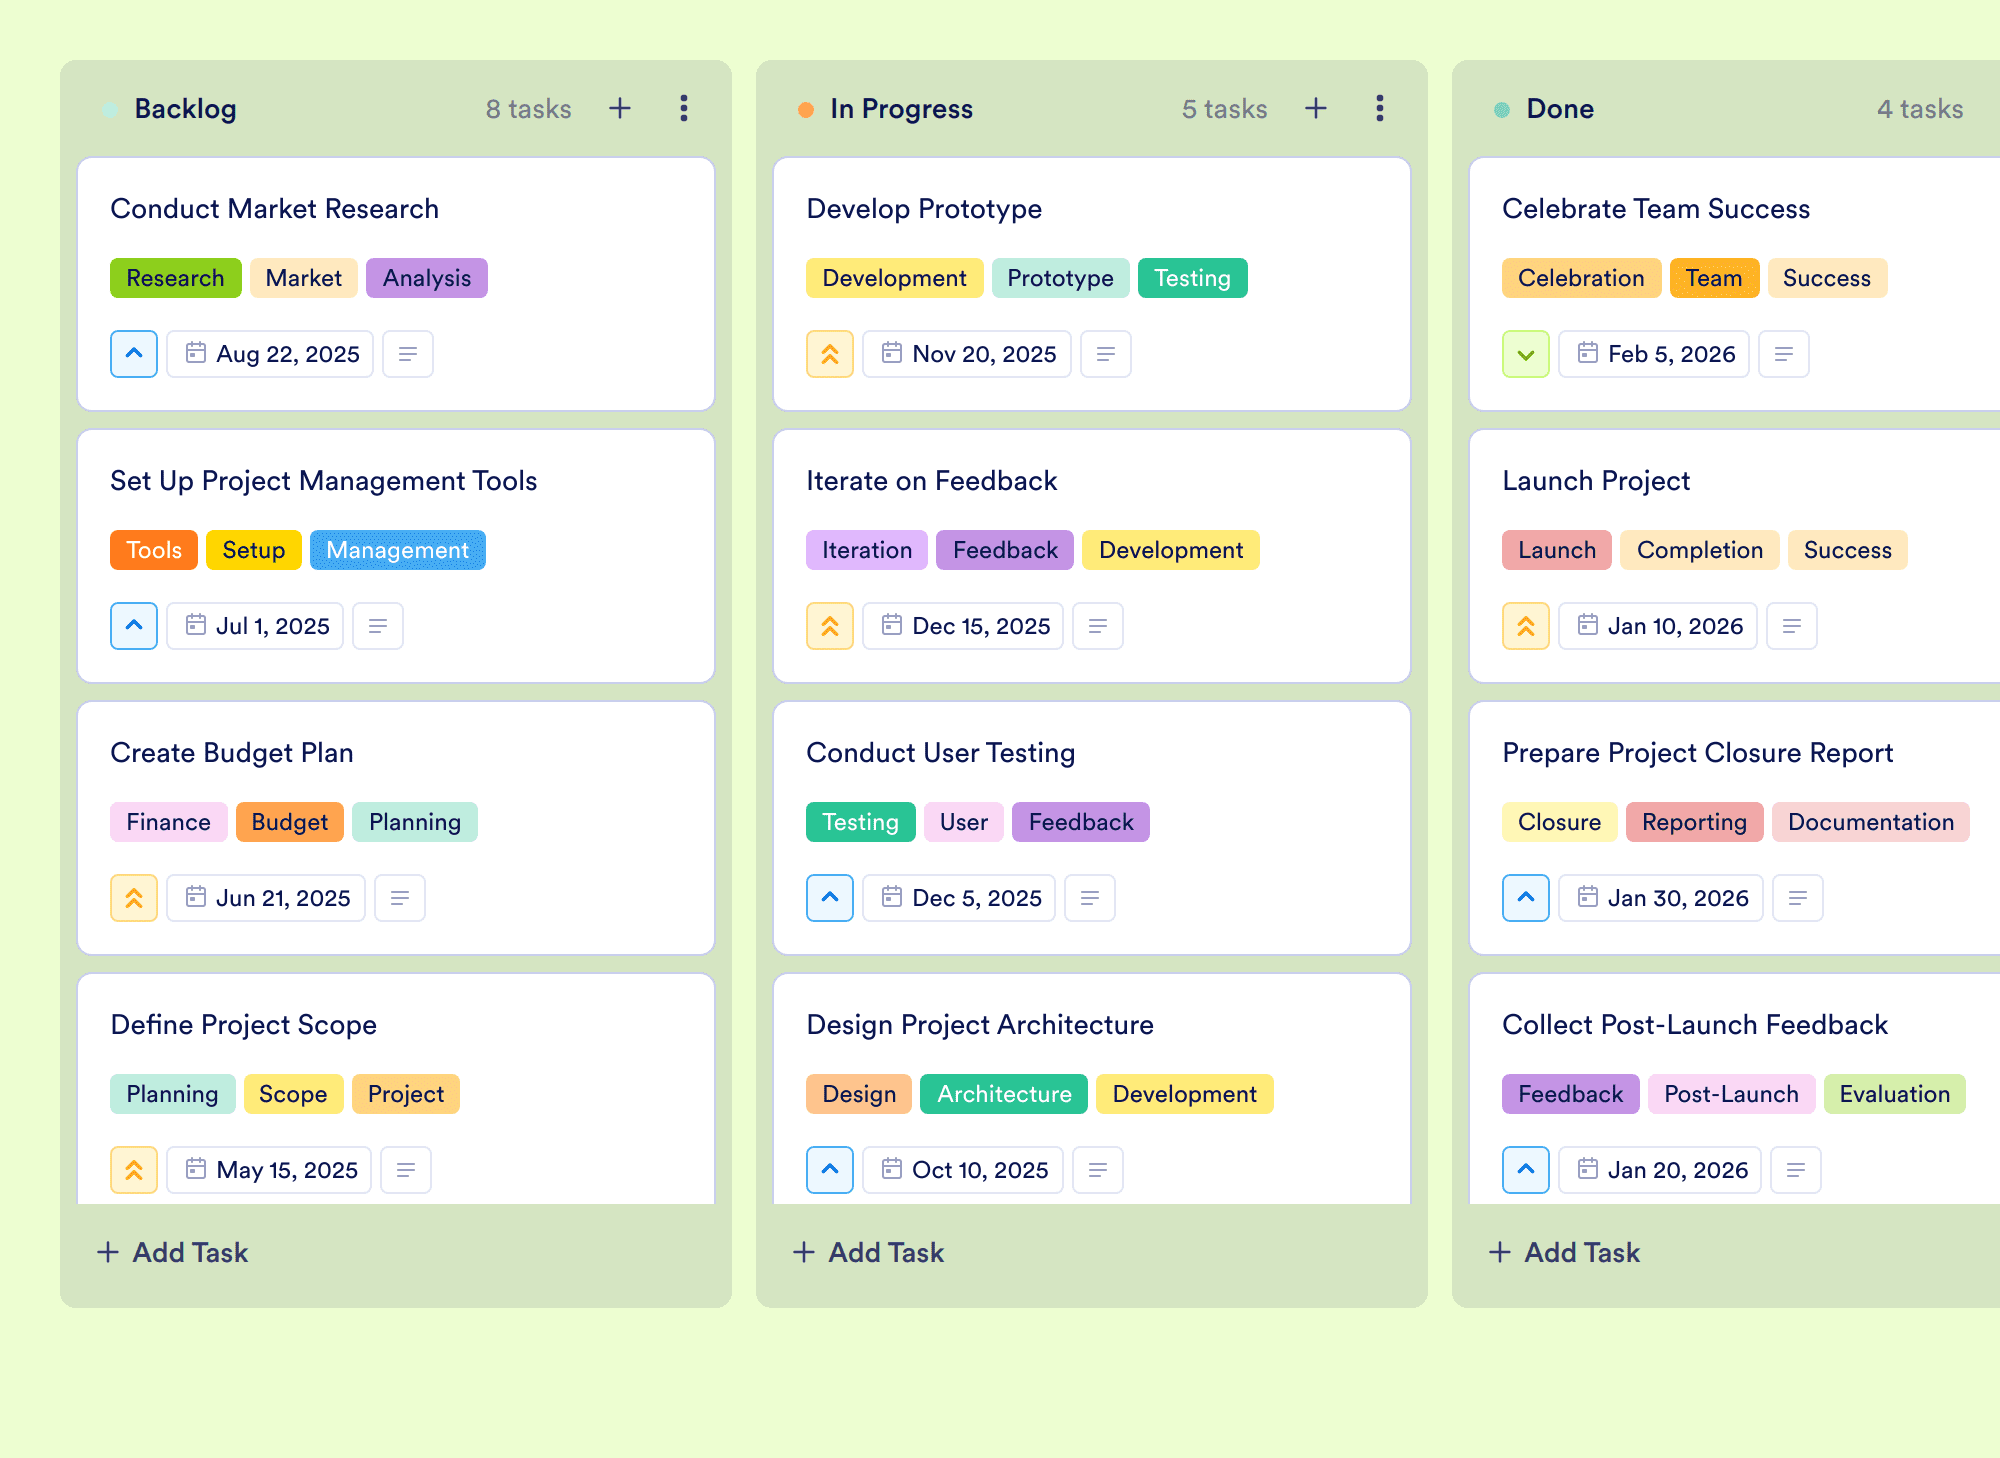Change high priority on Iterate on Feedback card

(x=830, y=626)
